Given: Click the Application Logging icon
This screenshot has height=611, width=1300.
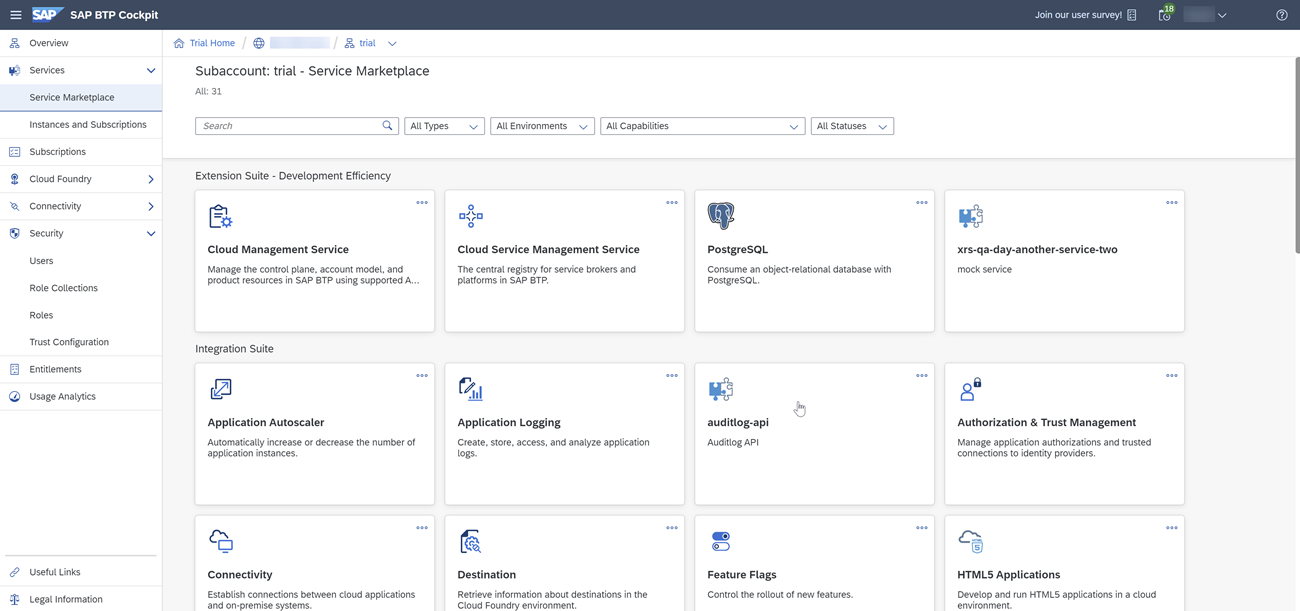Looking at the screenshot, I should coord(470,389).
